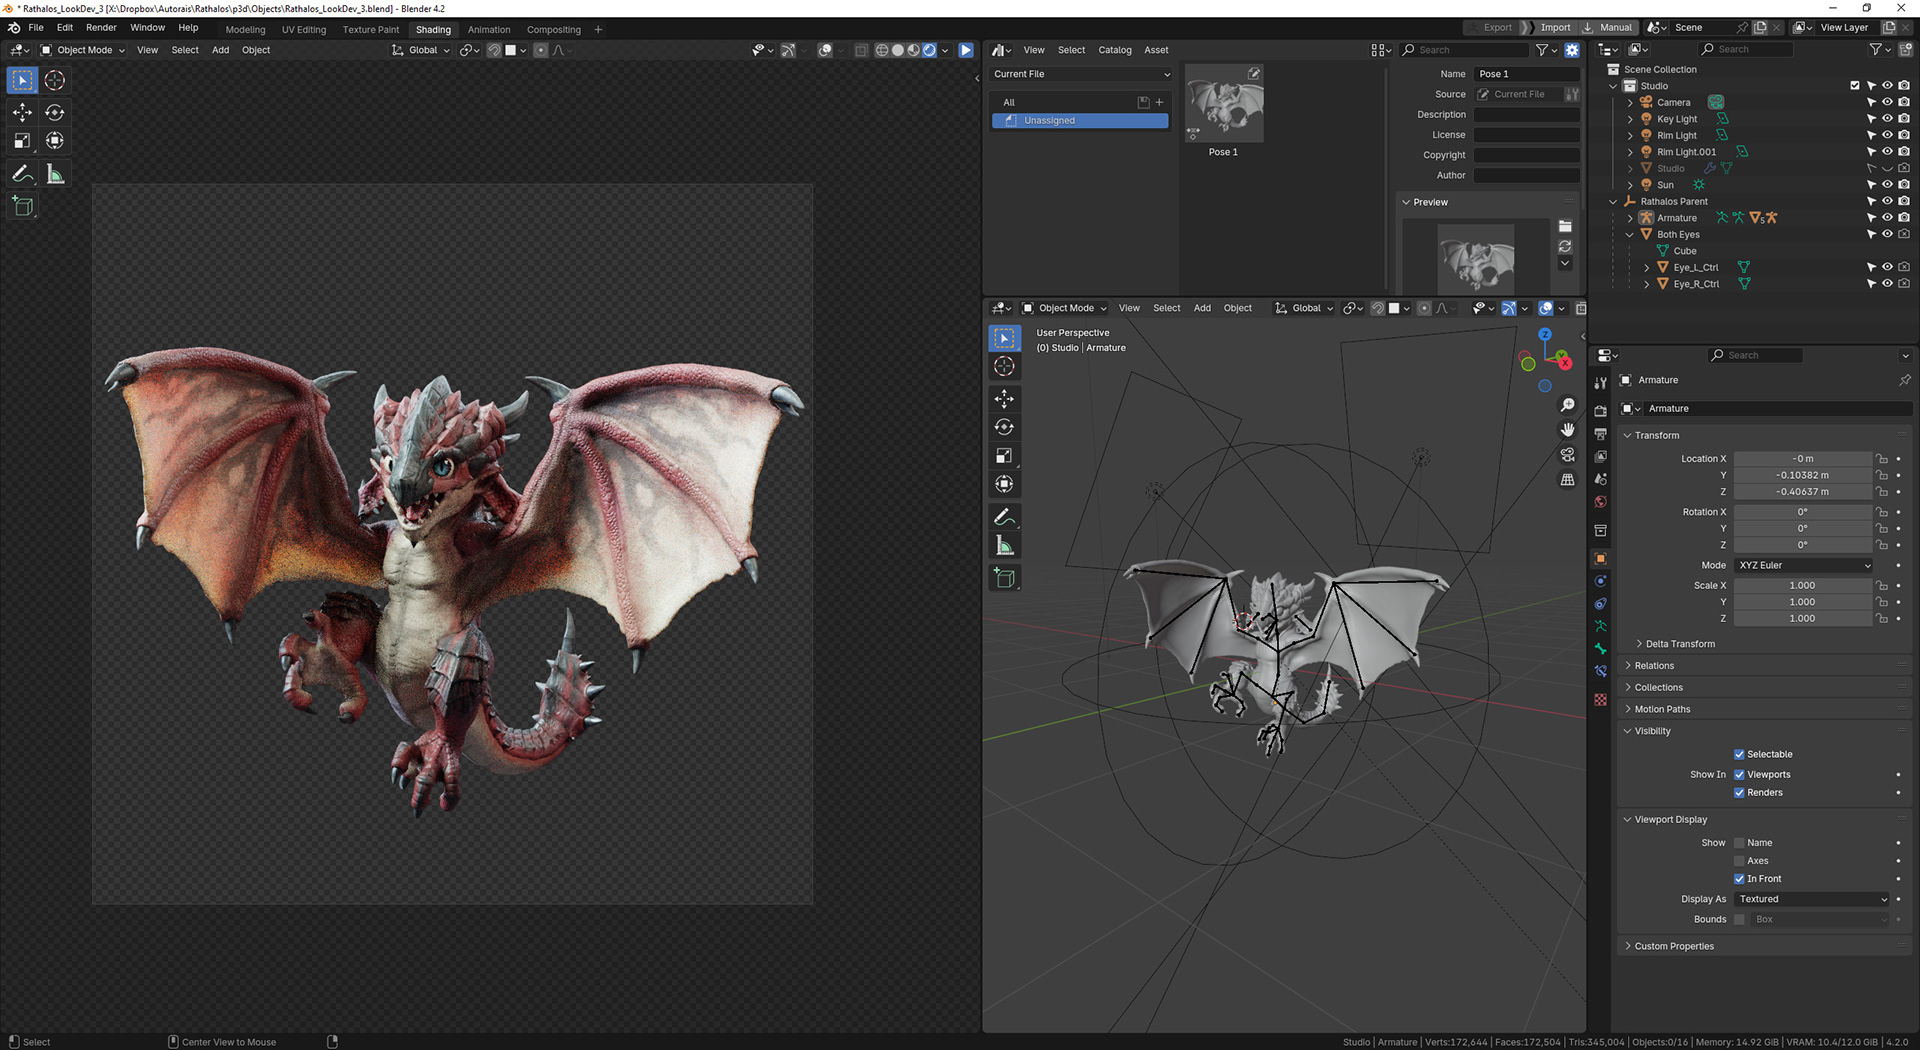This screenshot has height=1050, width=1920.
Task: Expand the Delta Transform section
Action: pos(1680,644)
